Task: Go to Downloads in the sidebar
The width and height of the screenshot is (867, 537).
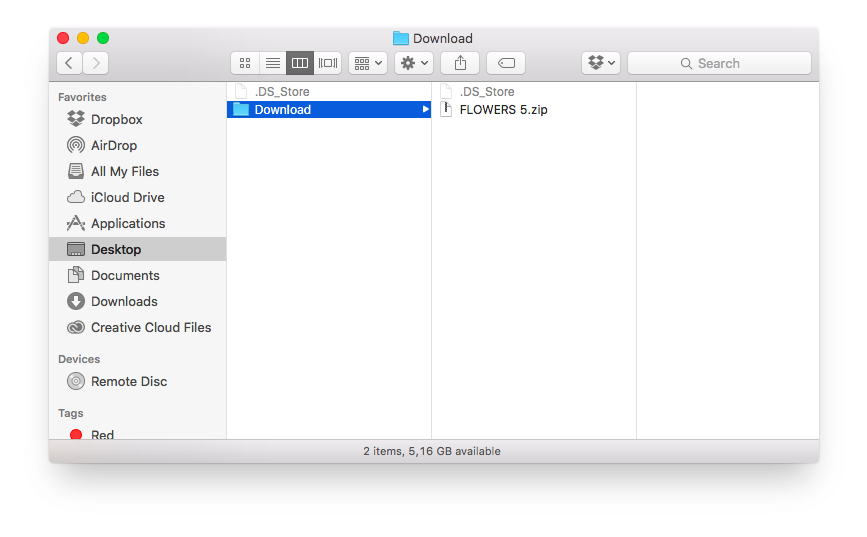Action: pos(124,301)
